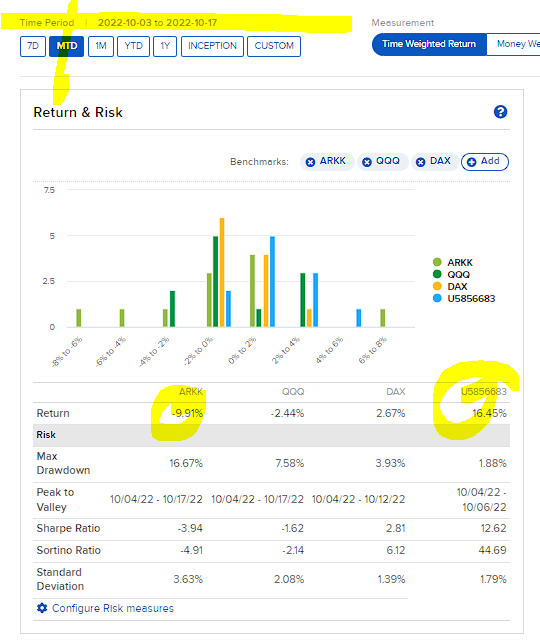Click the QQQ column header in table
540x641 pixels.
[x=293, y=392]
